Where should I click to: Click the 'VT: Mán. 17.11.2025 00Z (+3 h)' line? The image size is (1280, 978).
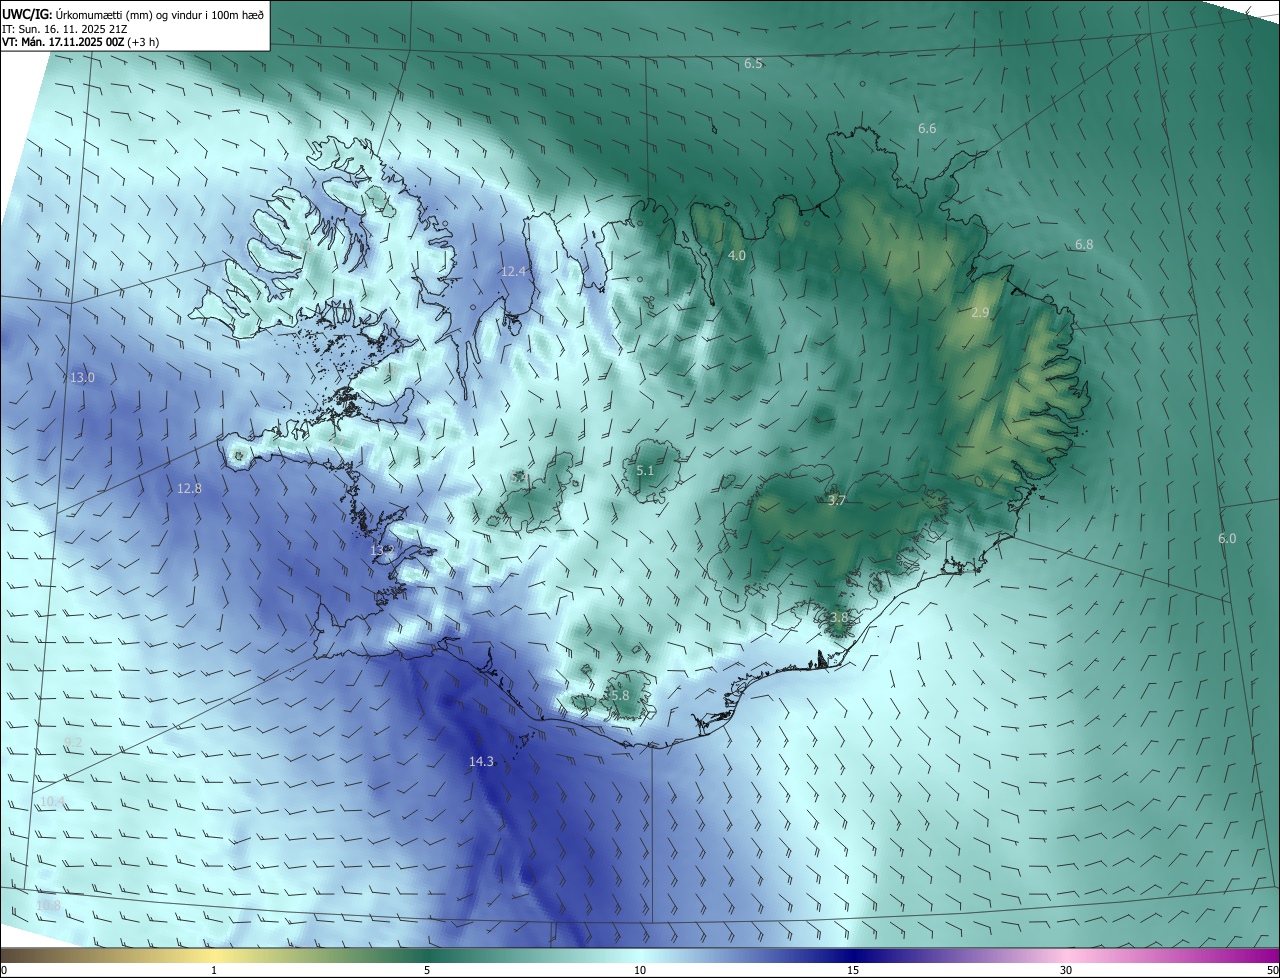tap(80, 42)
